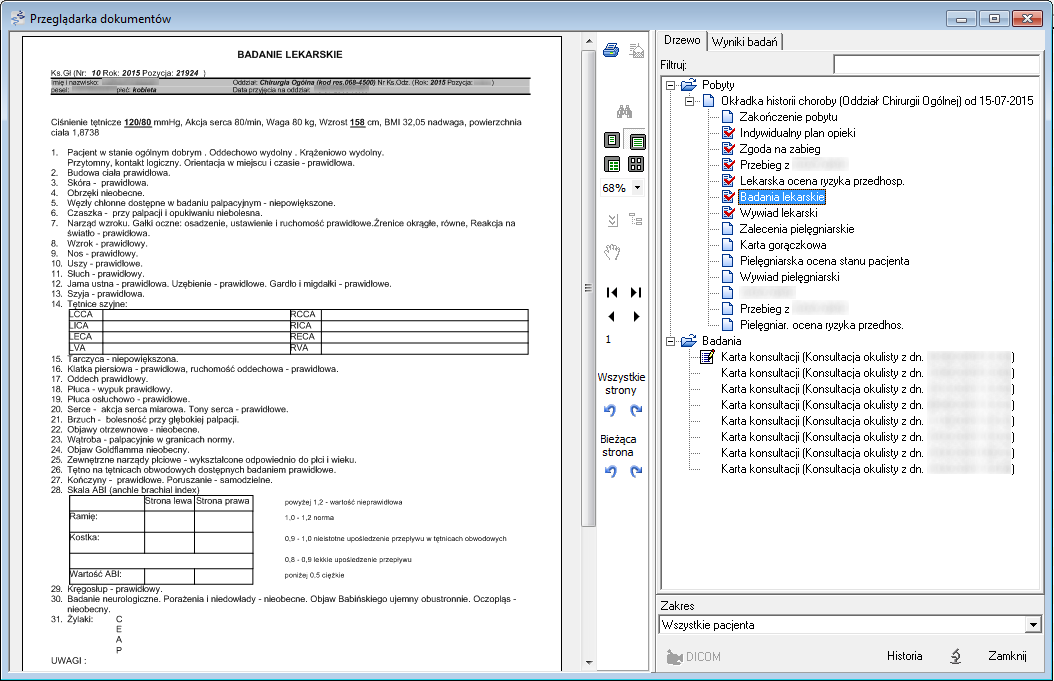The width and height of the screenshot is (1054, 681).
Task: Select the Pobyty folder label
Action: pyautogui.click(x=718, y=85)
